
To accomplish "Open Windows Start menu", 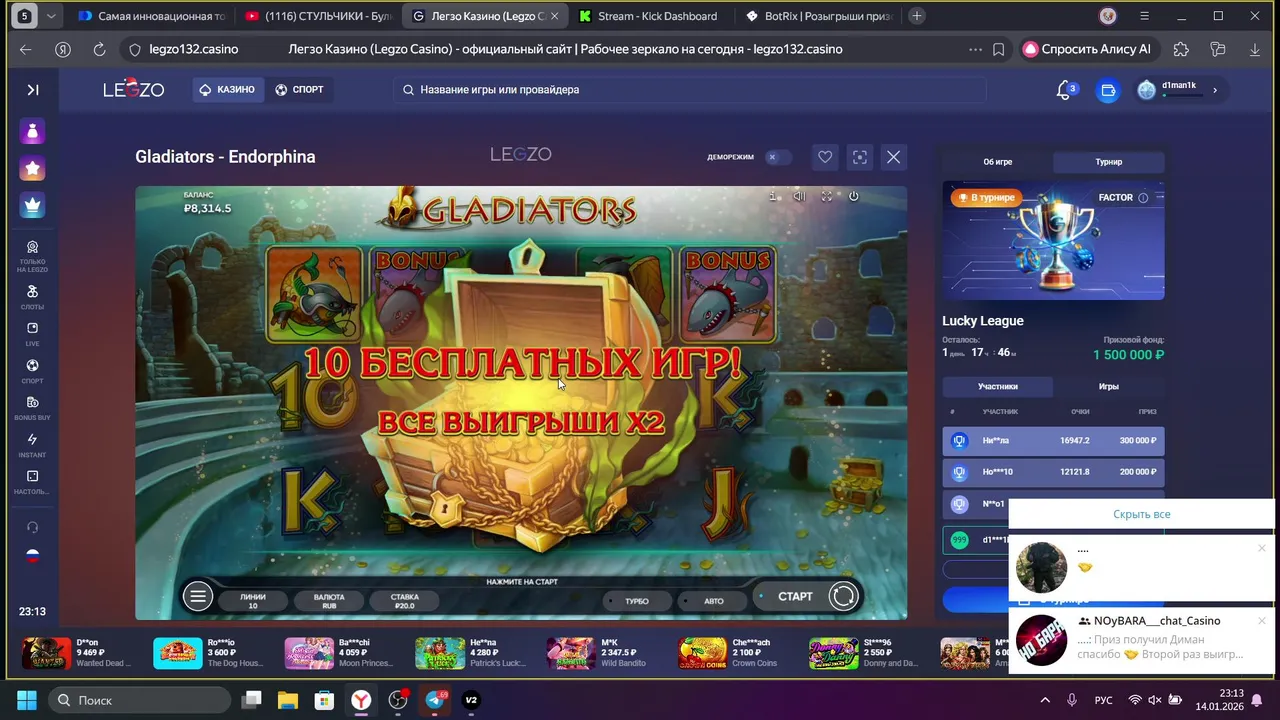I will [x=26, y=700].
